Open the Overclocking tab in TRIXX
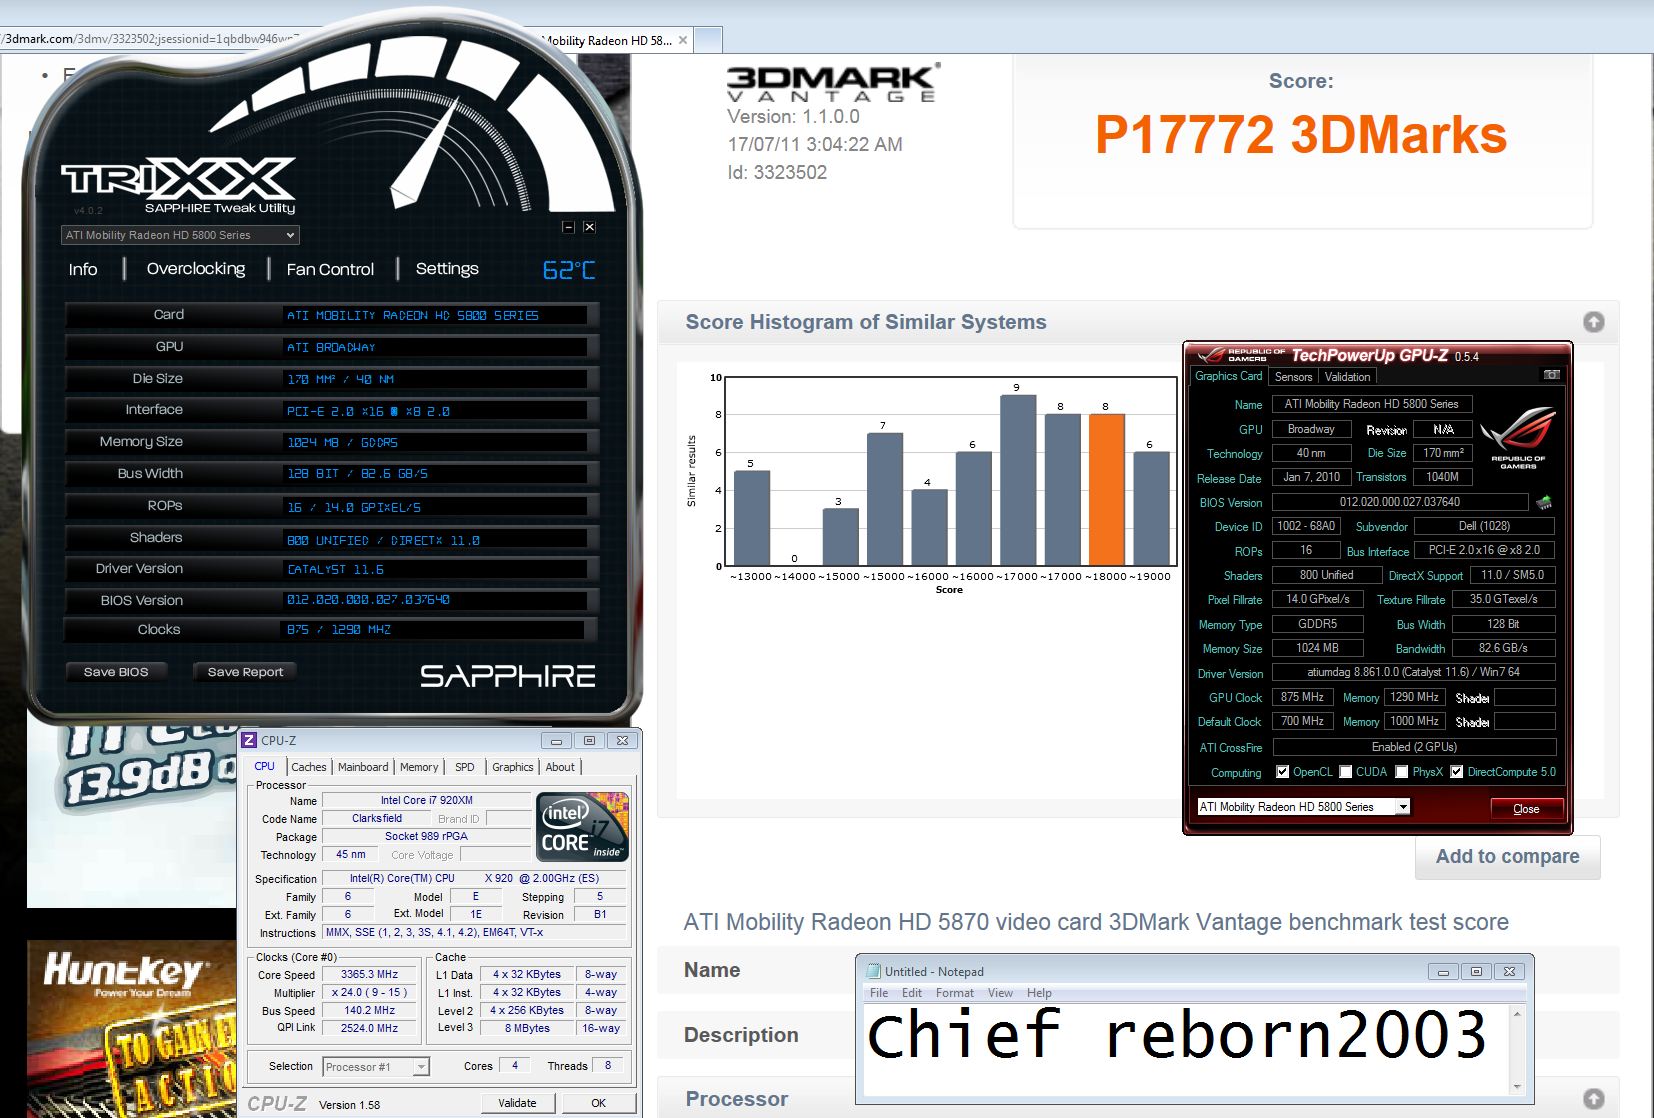 tap(196, 269)
